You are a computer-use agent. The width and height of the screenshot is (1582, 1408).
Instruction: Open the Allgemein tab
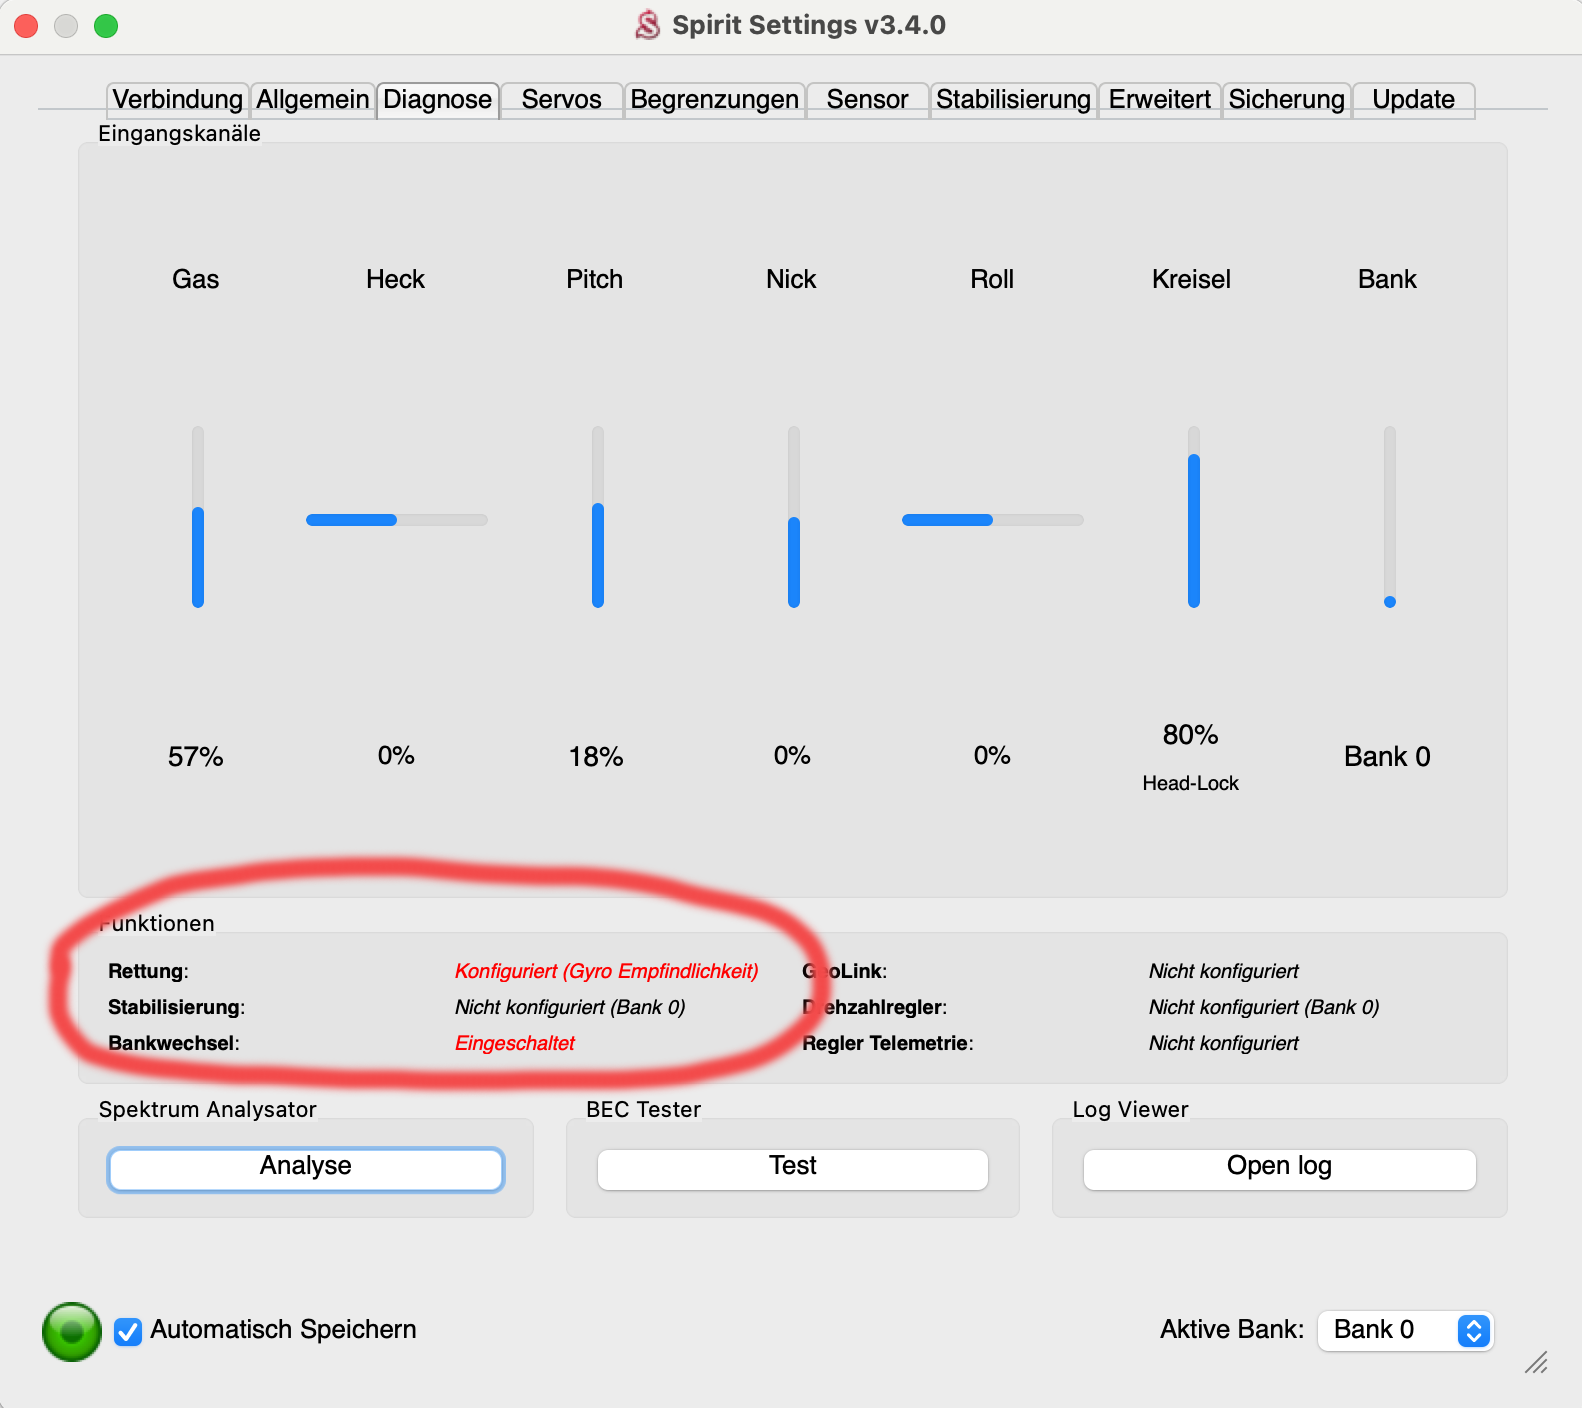[312, 100]
